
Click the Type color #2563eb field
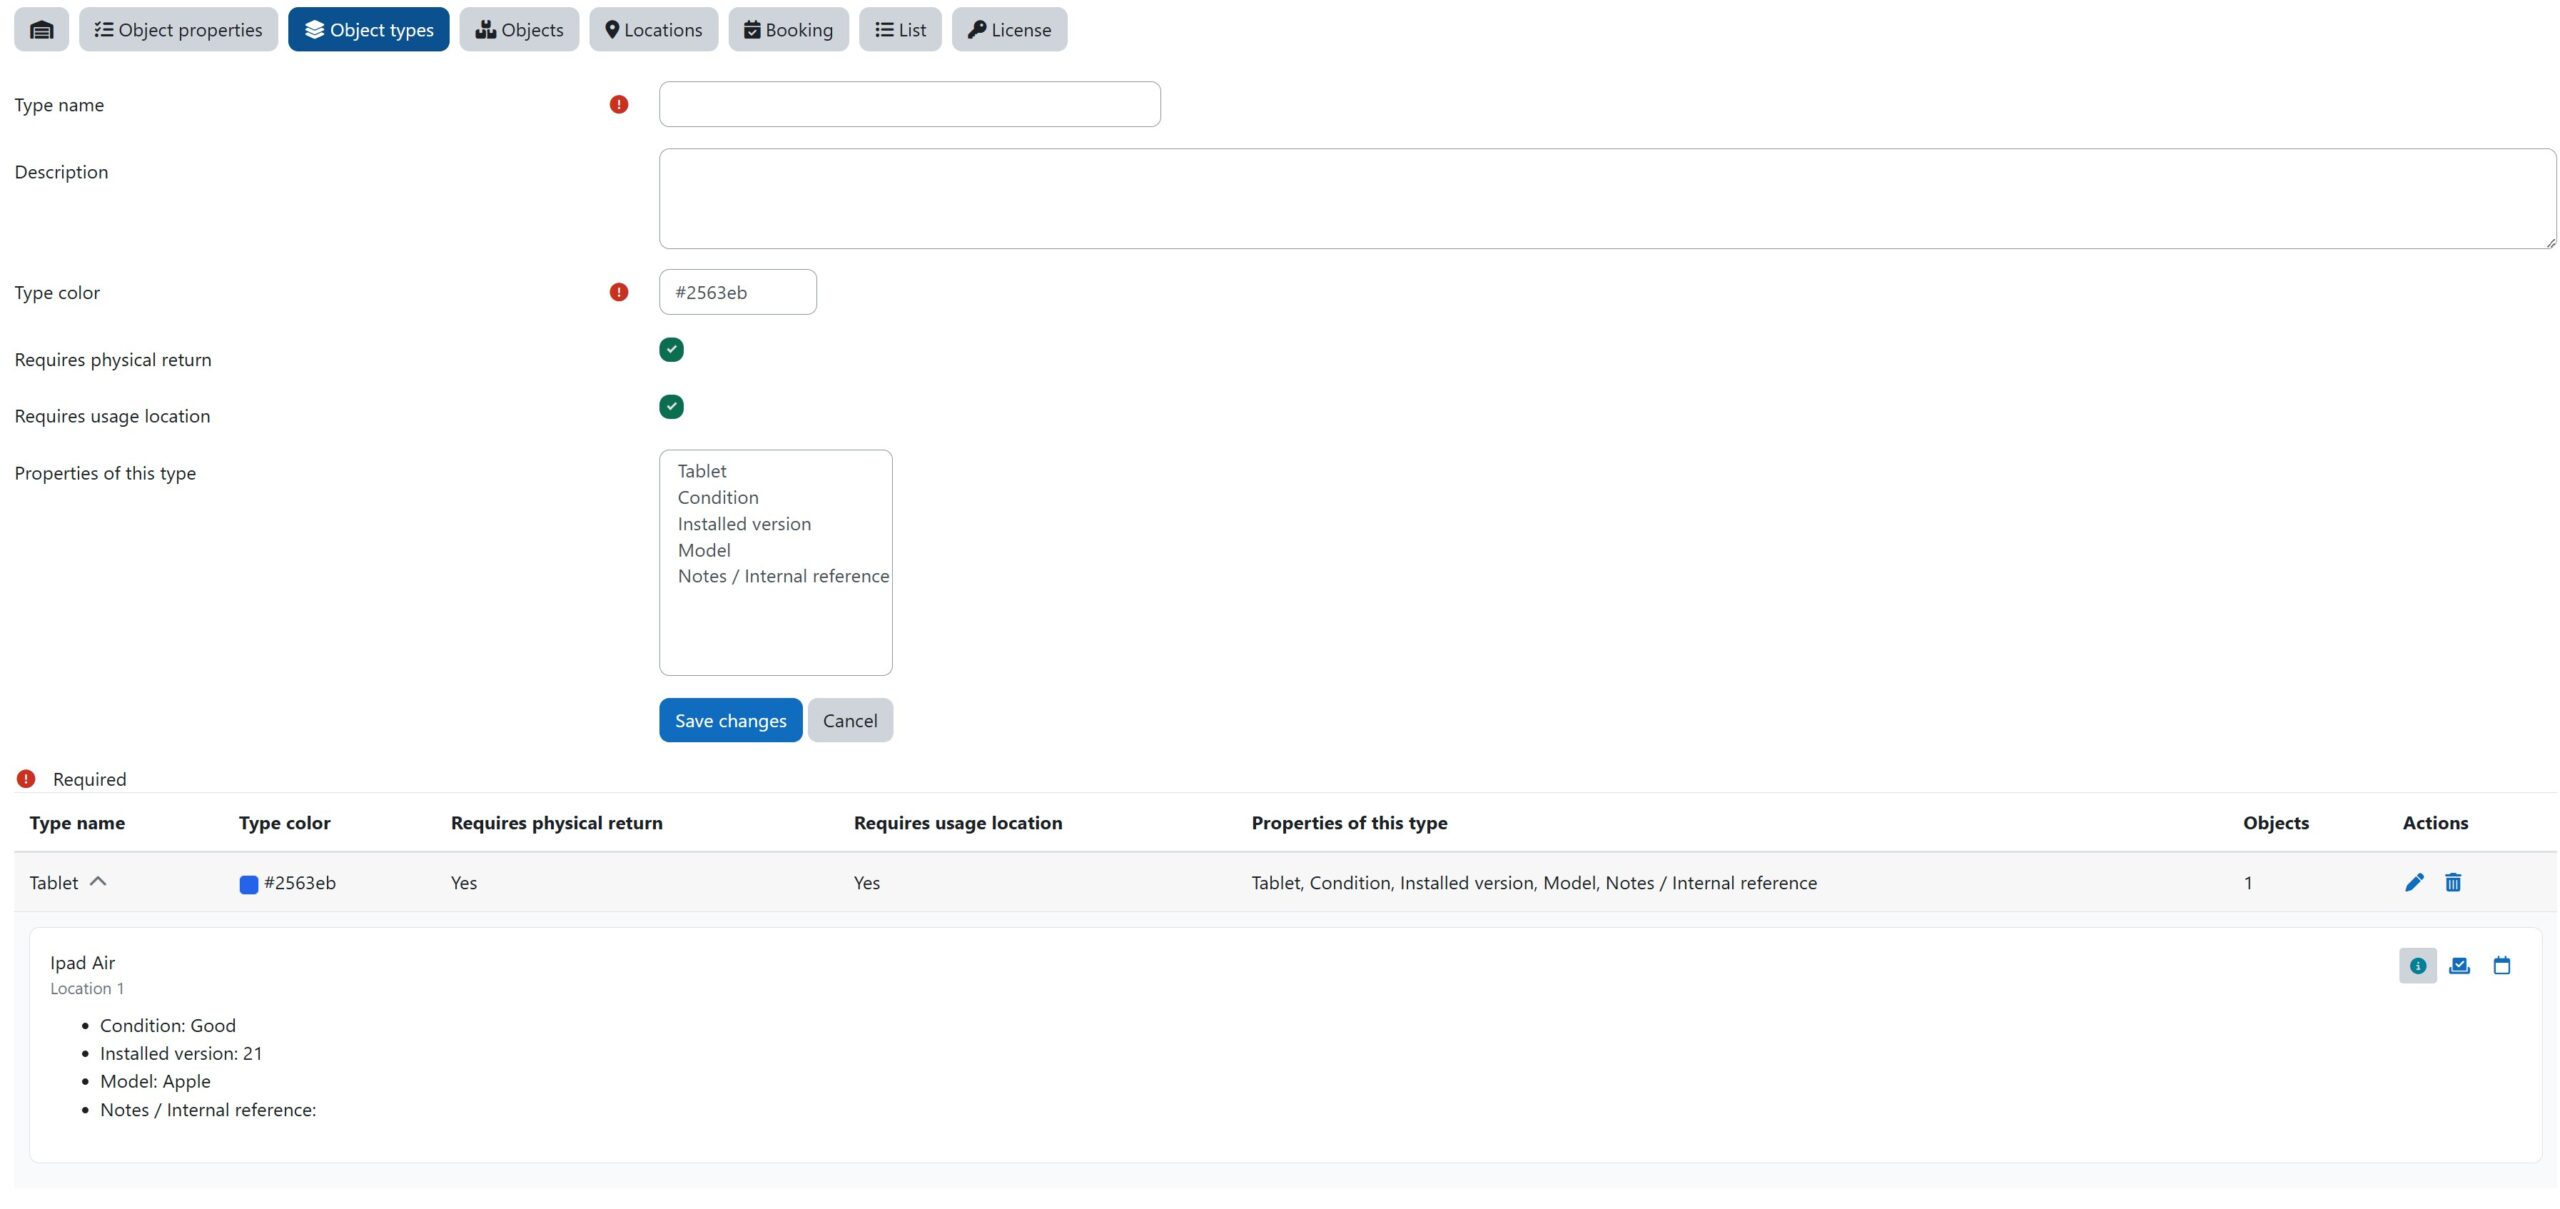click(737, 293)
